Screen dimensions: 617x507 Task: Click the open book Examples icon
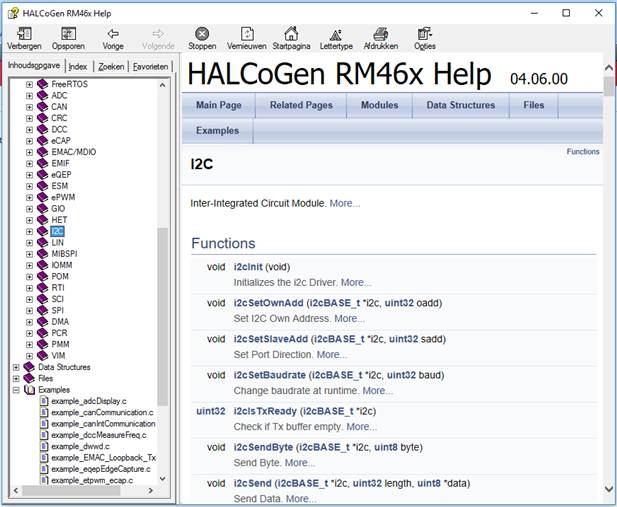[x=29, y=390]
